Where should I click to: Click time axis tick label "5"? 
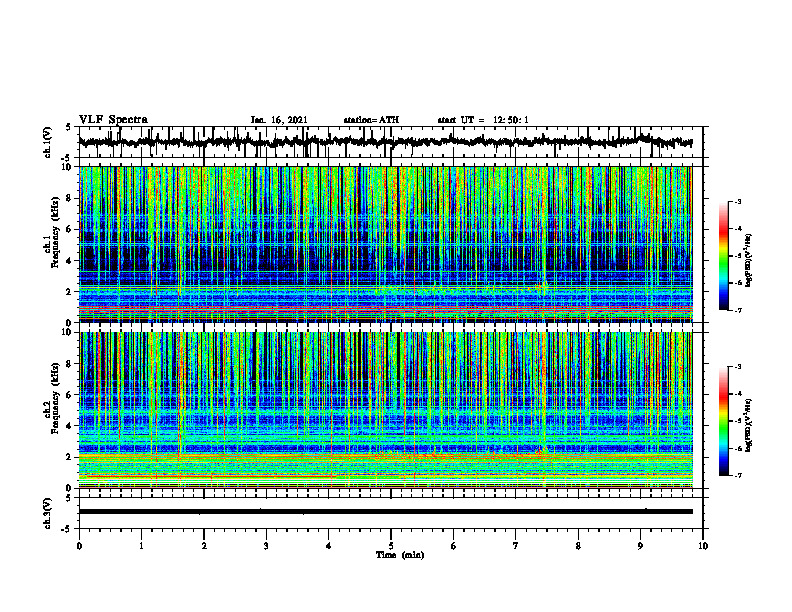click(391, 546)
